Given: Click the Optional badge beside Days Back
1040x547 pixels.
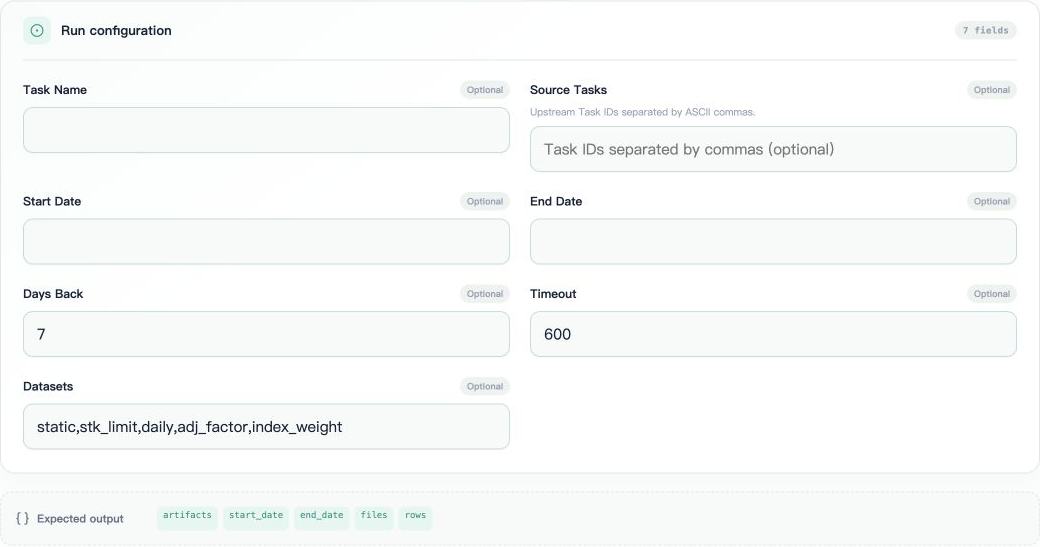Looking at the screenshot, I should tap(485, 294).
